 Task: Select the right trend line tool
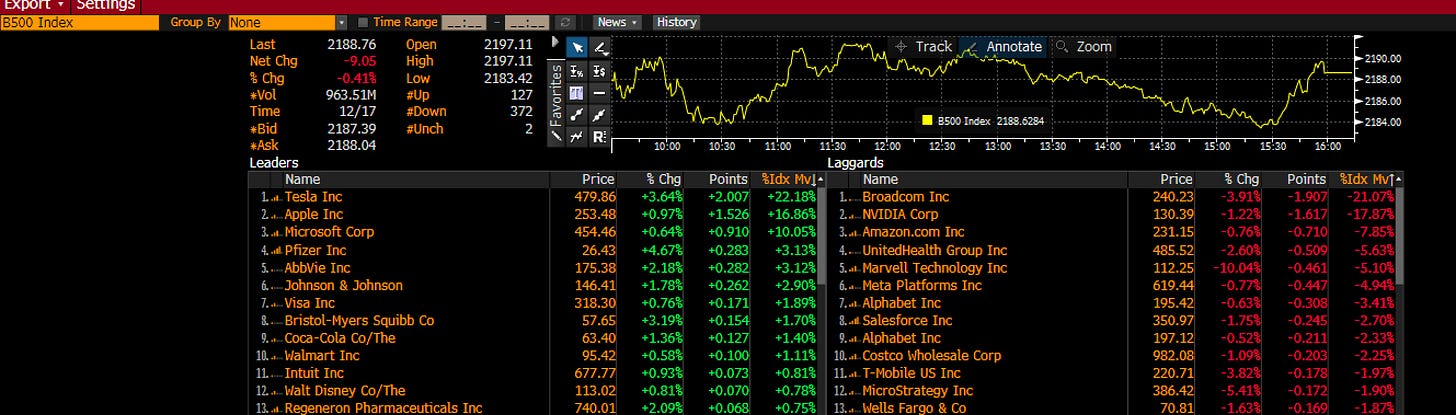(600, 115)
